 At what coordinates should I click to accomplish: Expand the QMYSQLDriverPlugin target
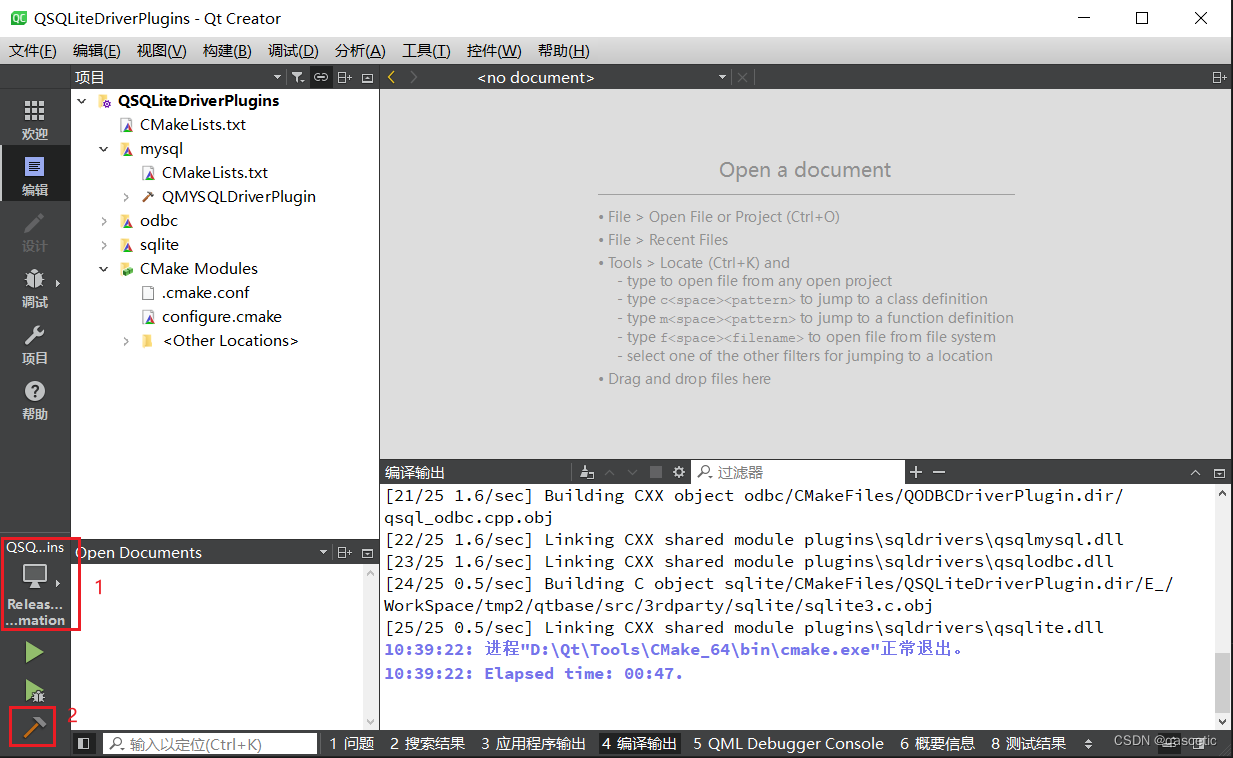(x=126, y=197)
